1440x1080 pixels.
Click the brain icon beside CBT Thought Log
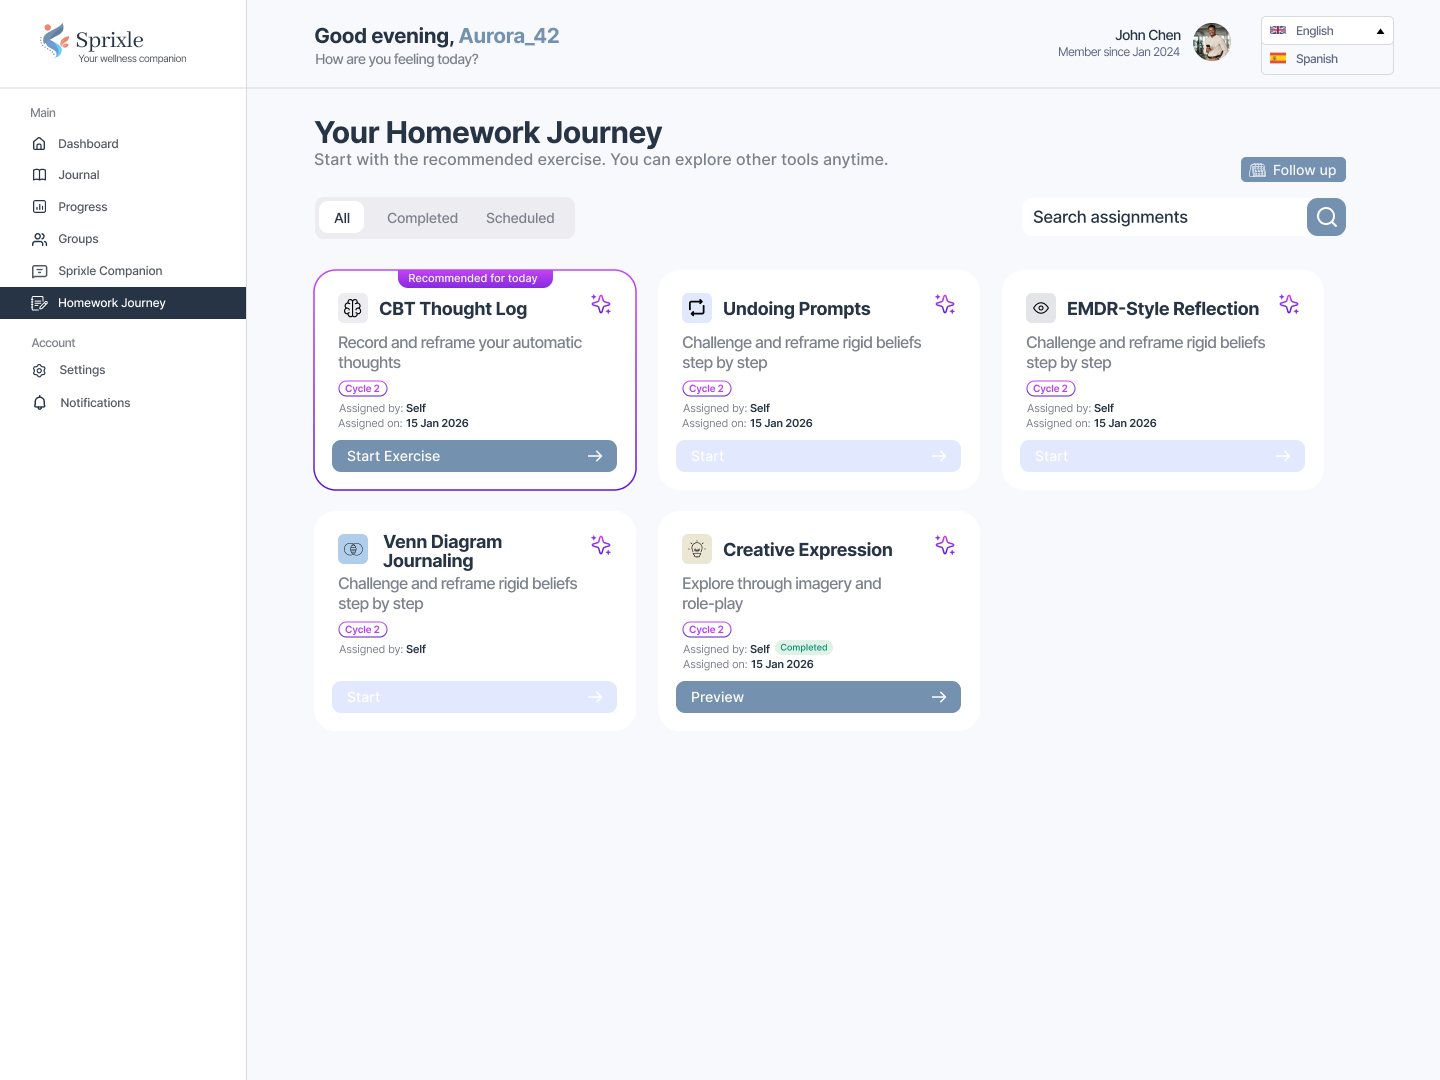pyautogui.click(x=353, y=308)
